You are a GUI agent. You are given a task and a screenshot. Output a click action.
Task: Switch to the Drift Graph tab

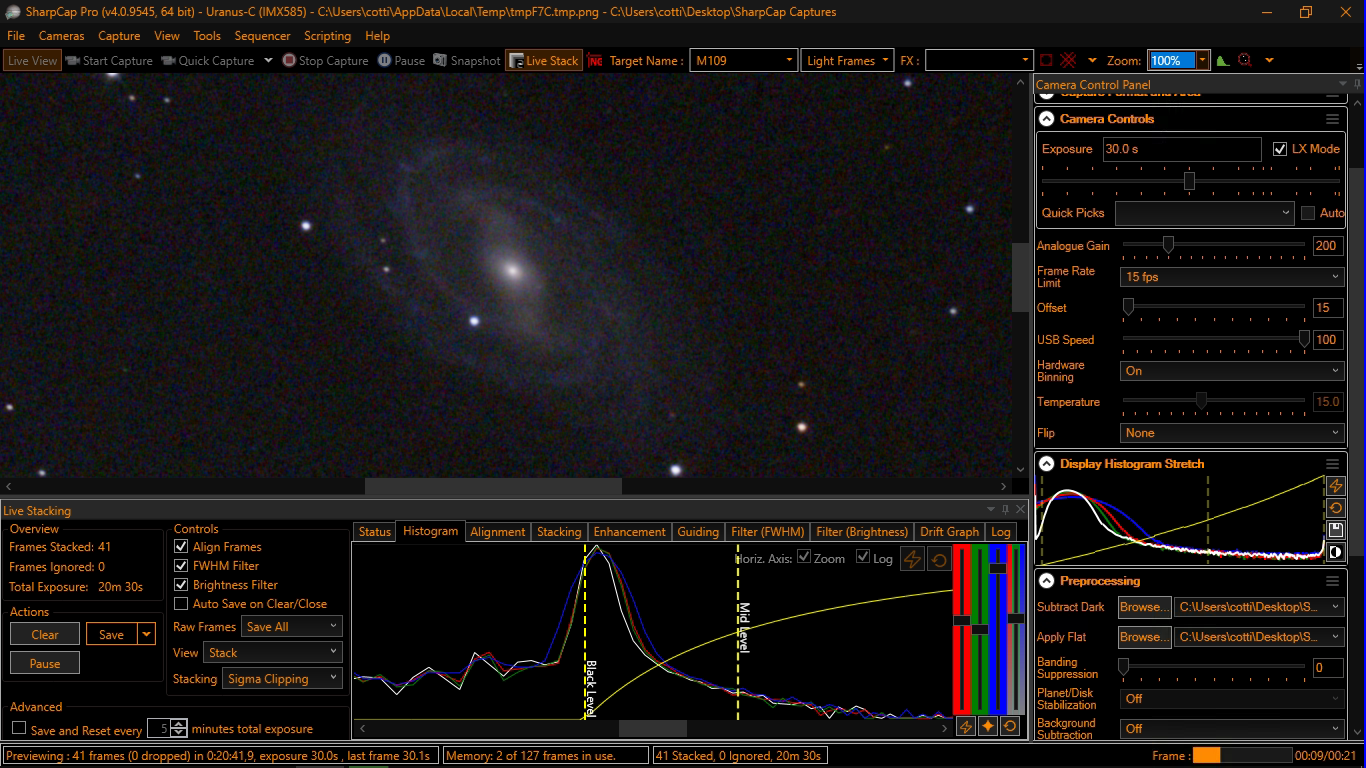949,532
